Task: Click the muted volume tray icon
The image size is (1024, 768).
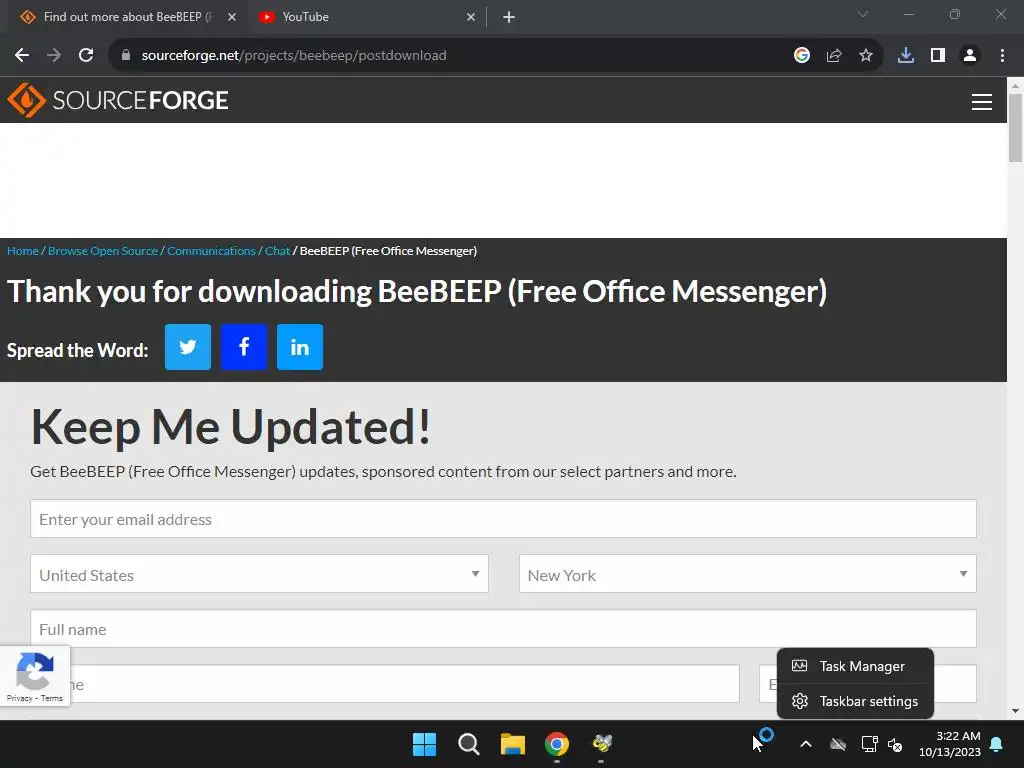Action: coord(895,744)
